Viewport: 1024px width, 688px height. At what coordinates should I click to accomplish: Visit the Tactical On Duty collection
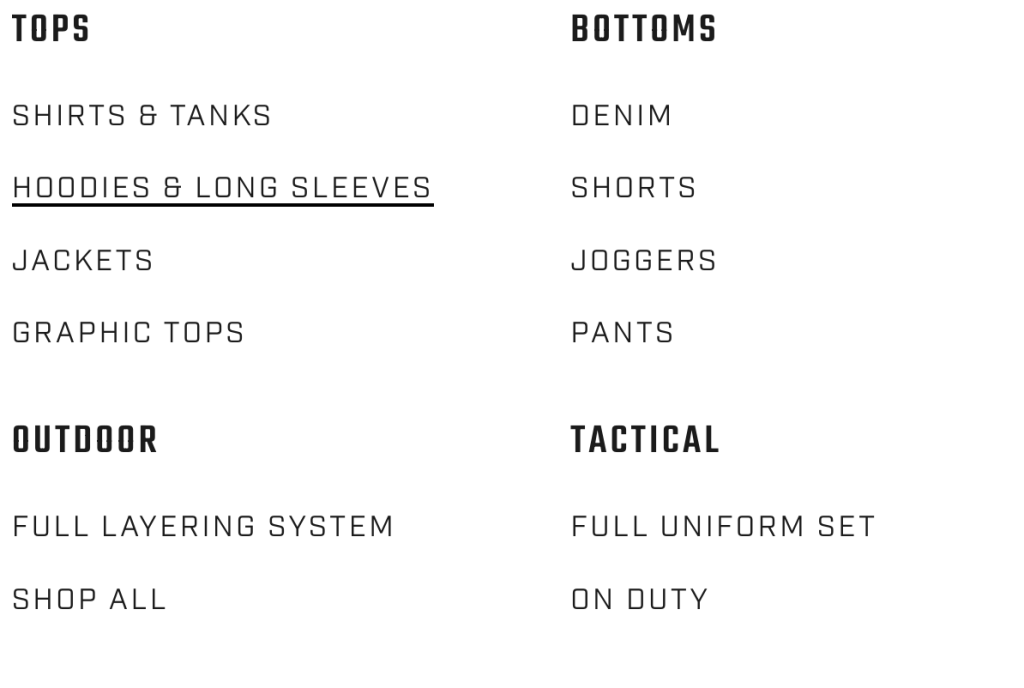(639, 599)
